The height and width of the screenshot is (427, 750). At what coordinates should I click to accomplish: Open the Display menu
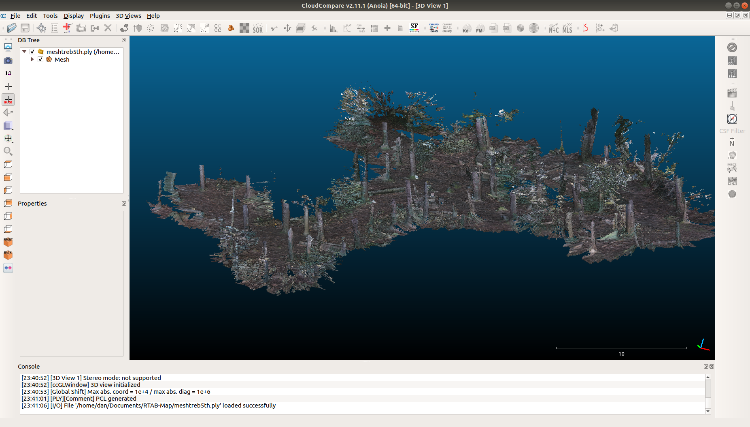point(74,16)
